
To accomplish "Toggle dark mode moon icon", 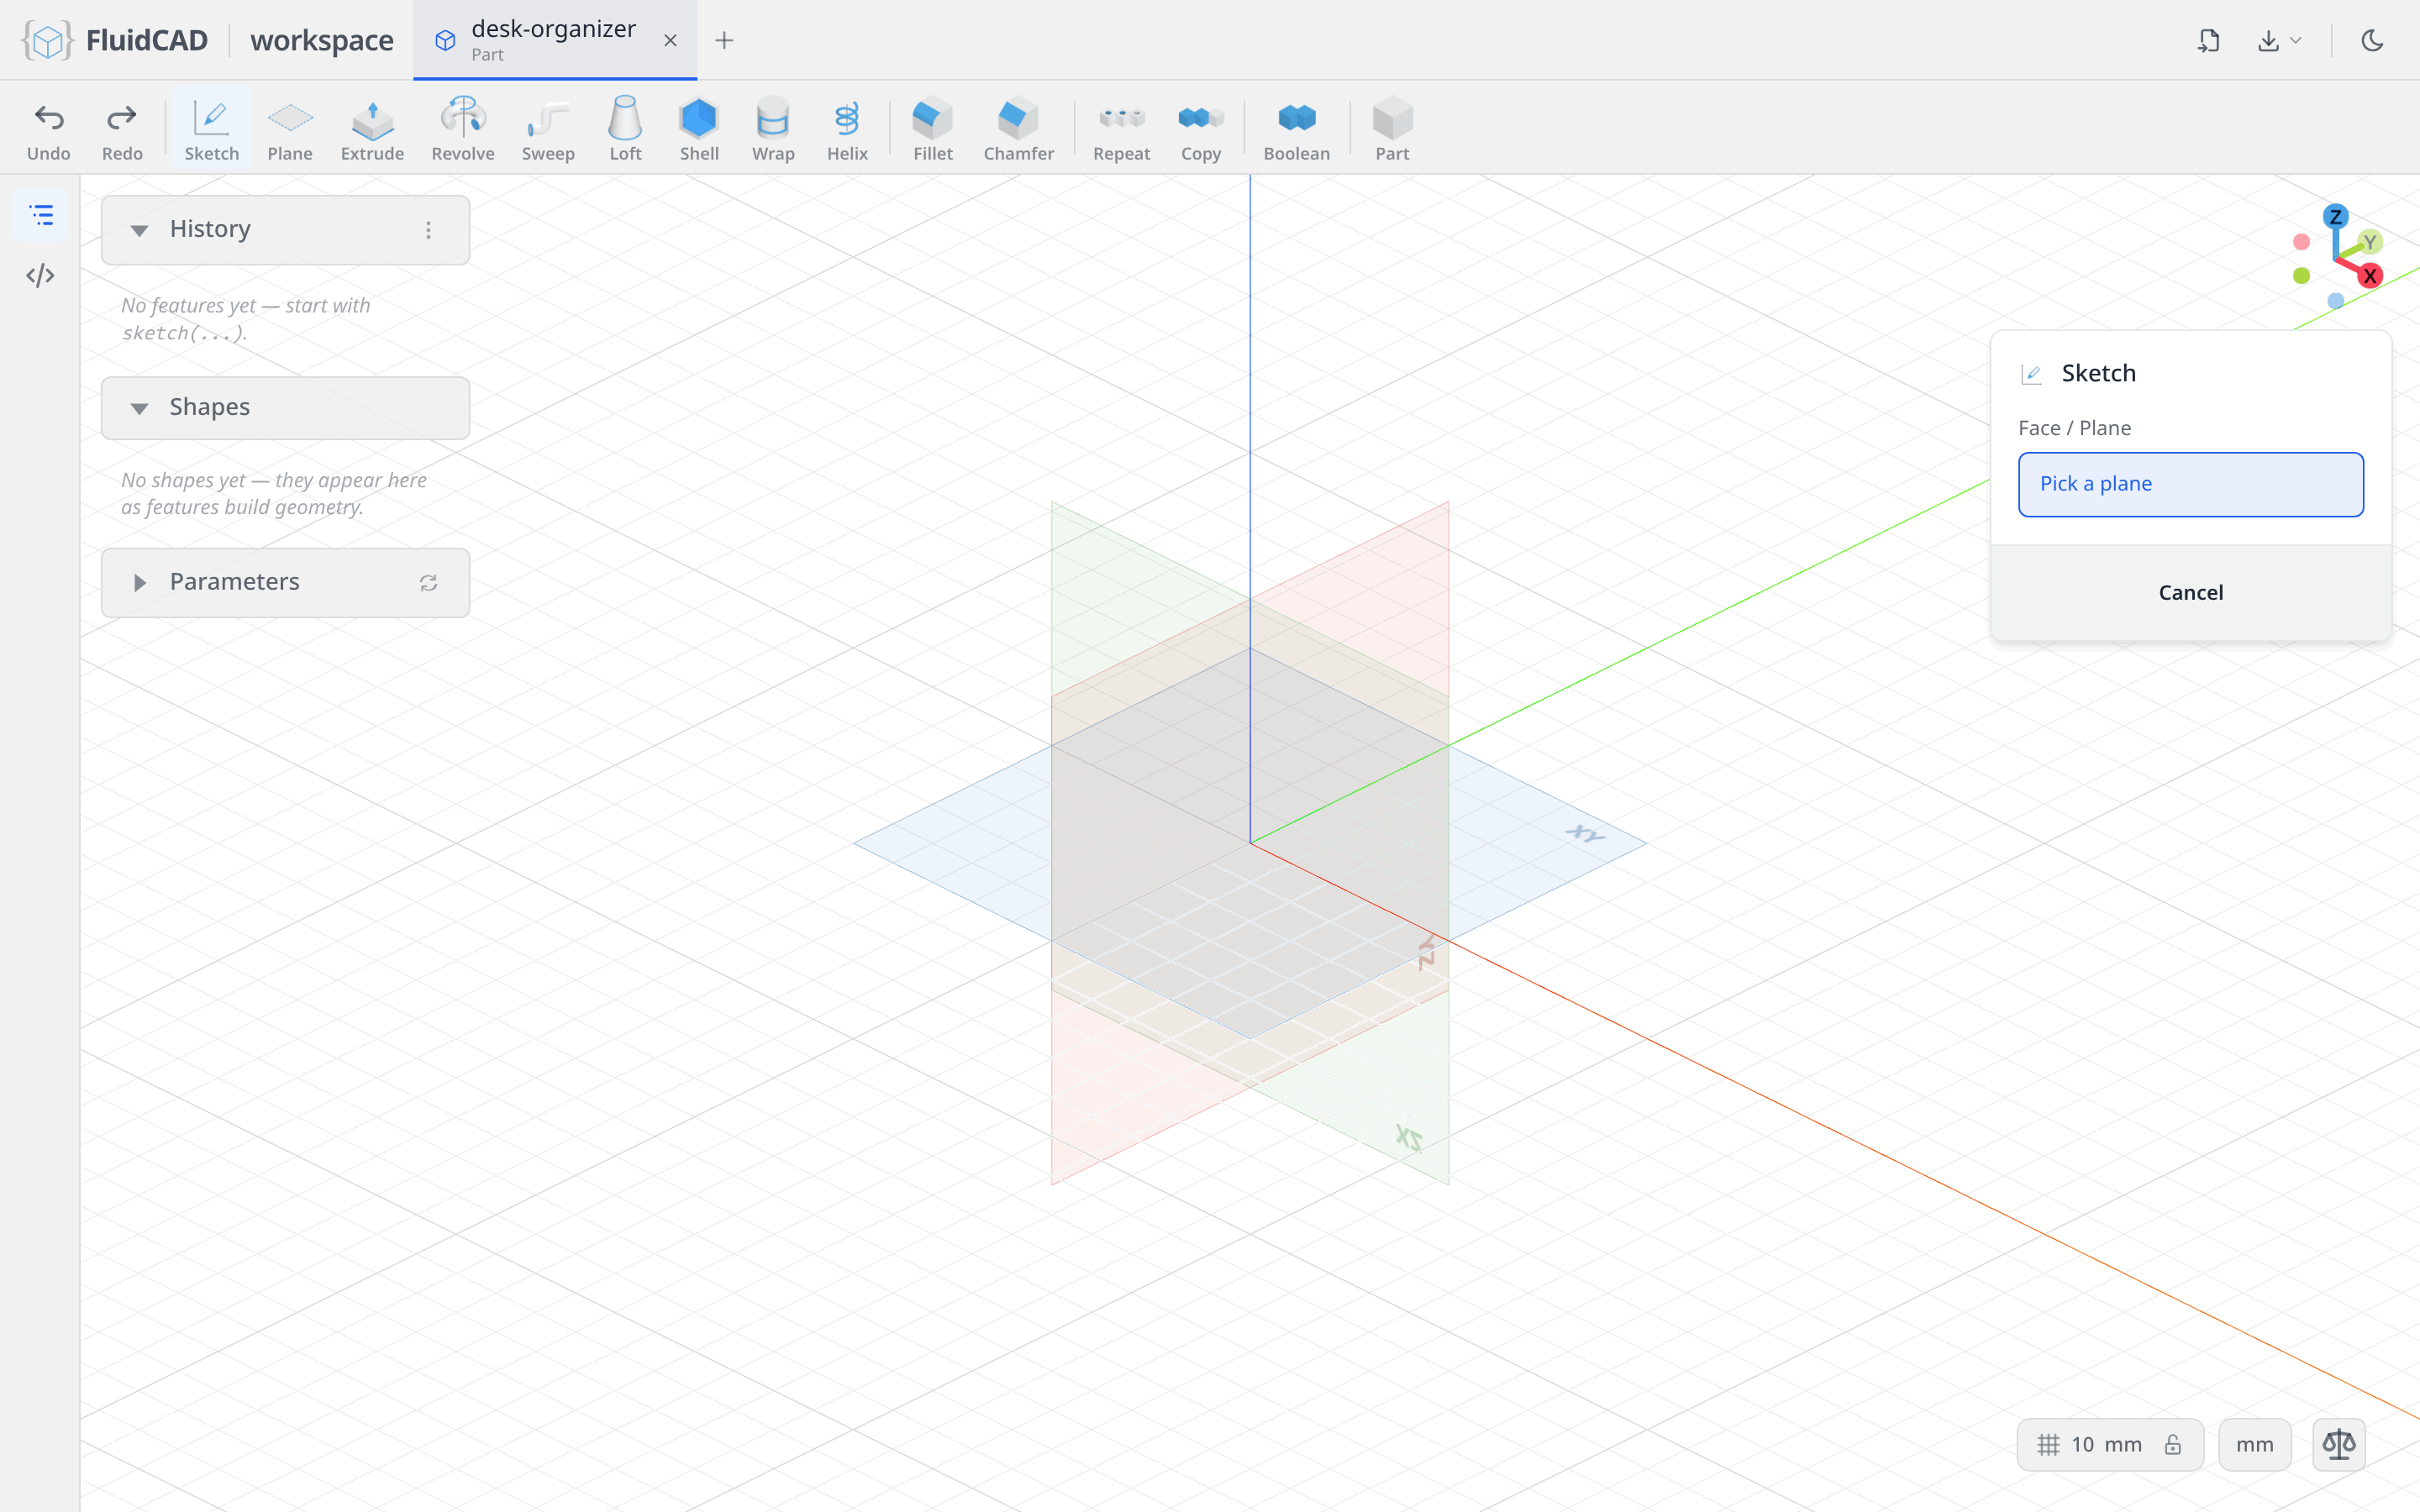I will [2372, 40].
